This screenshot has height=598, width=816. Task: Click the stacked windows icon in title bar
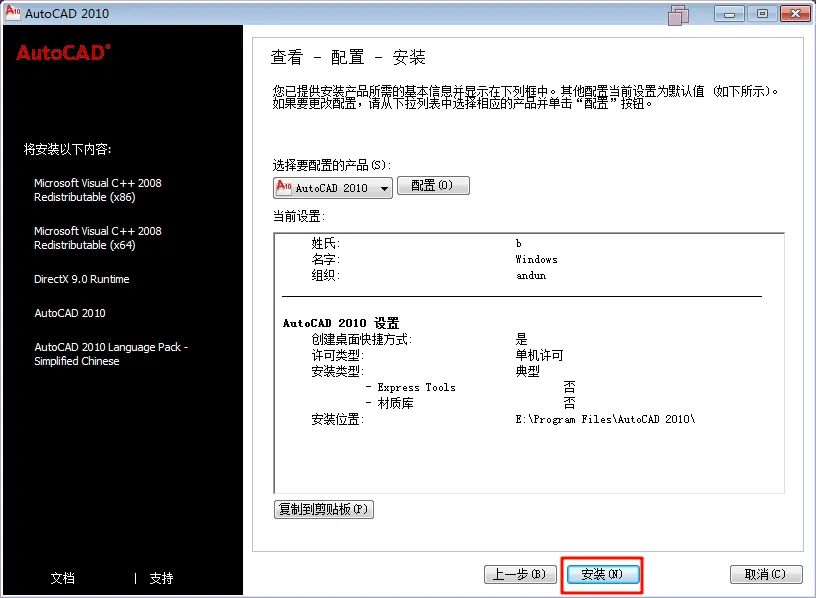click(x=678, y=15)
